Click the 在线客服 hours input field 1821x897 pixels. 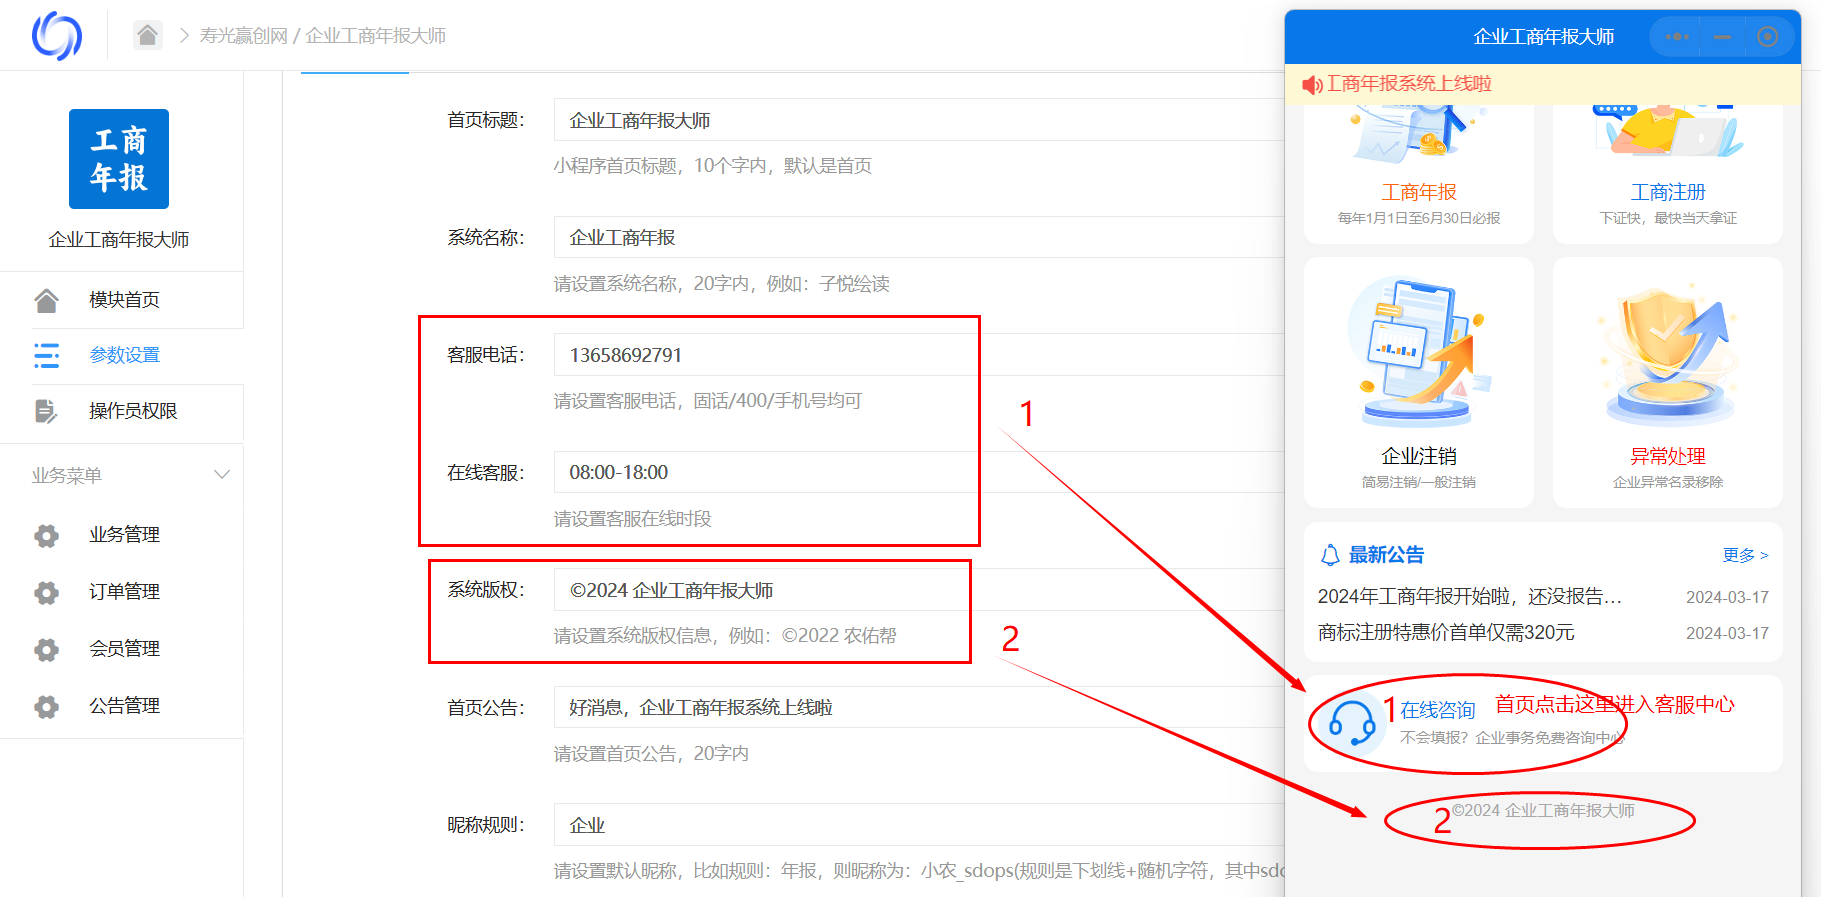pyautogui.click(x=919, y=472)
